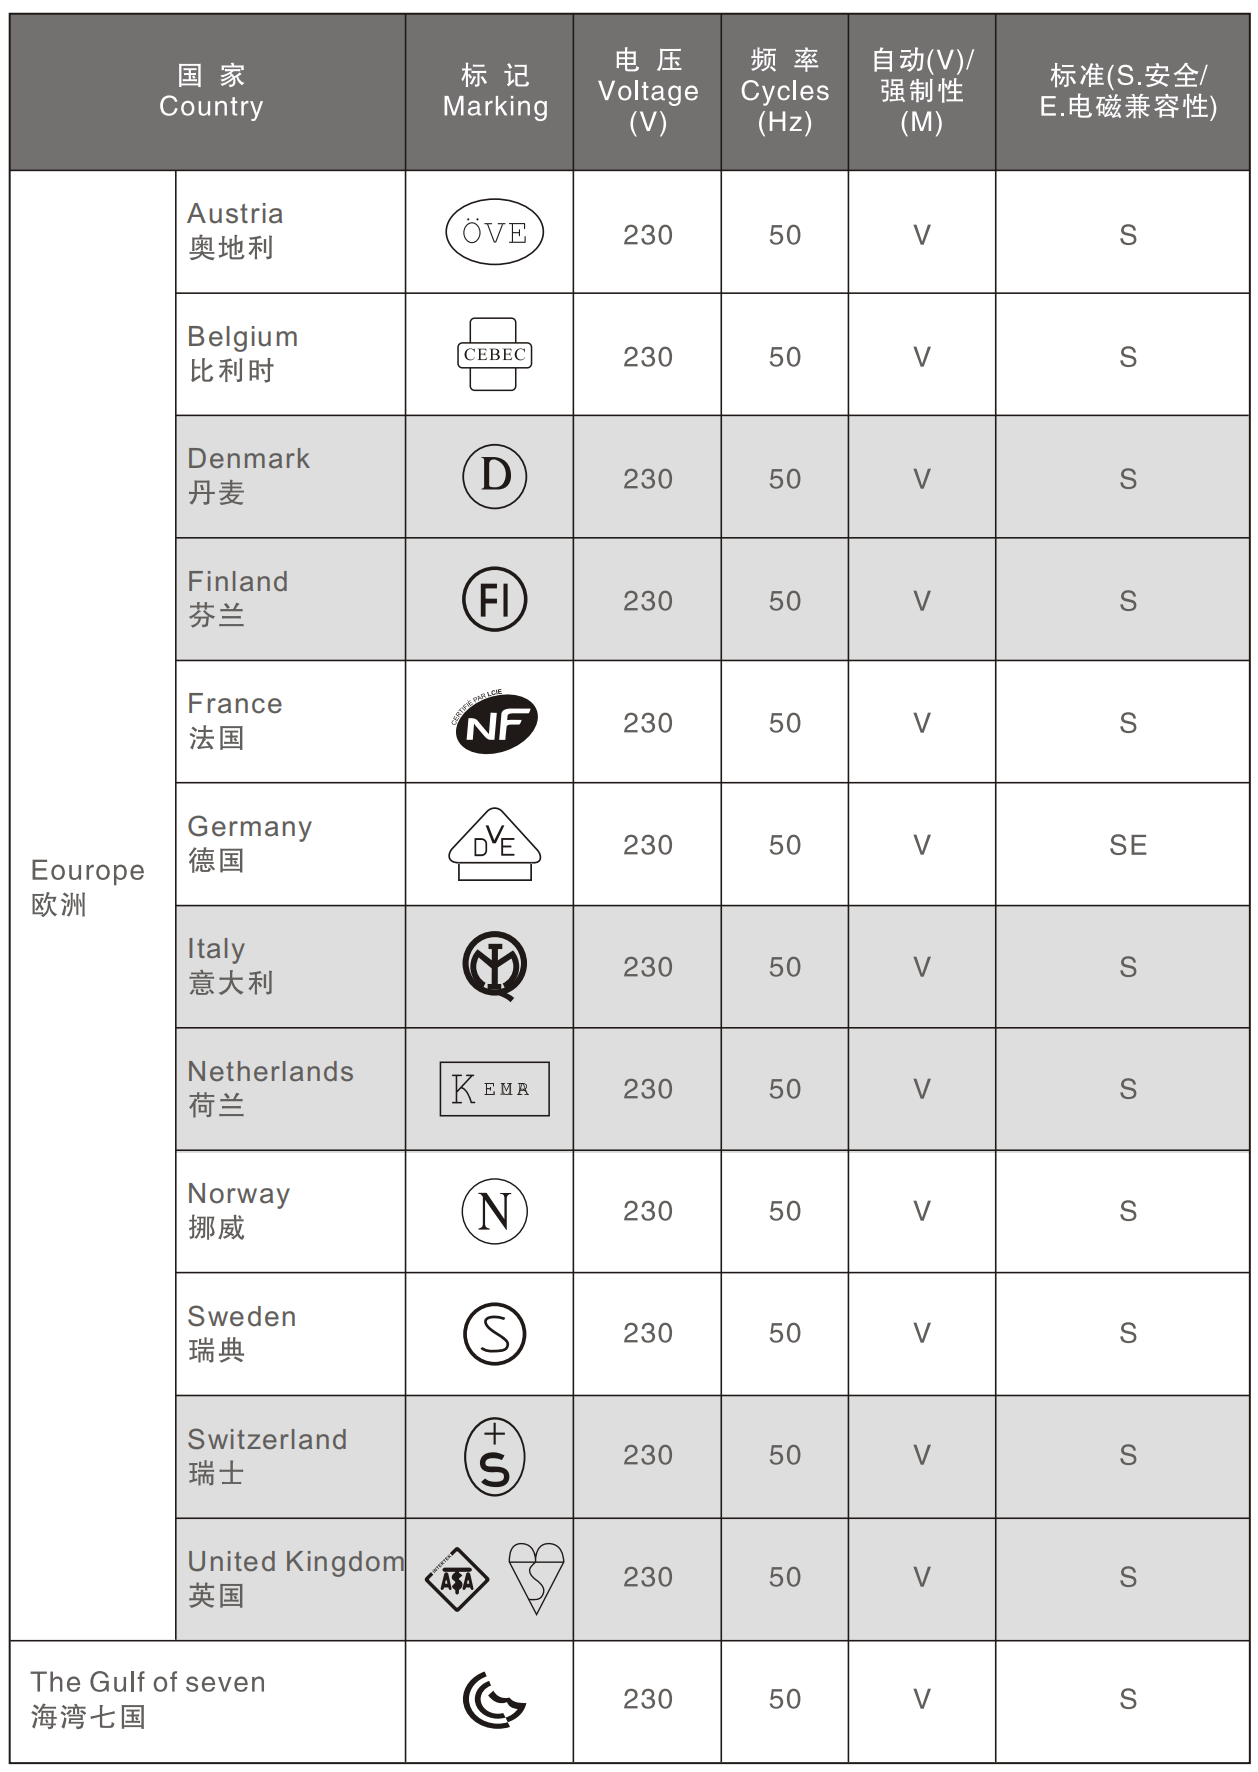
Task: Select the France NF certification logo
Action: [495, 722]
